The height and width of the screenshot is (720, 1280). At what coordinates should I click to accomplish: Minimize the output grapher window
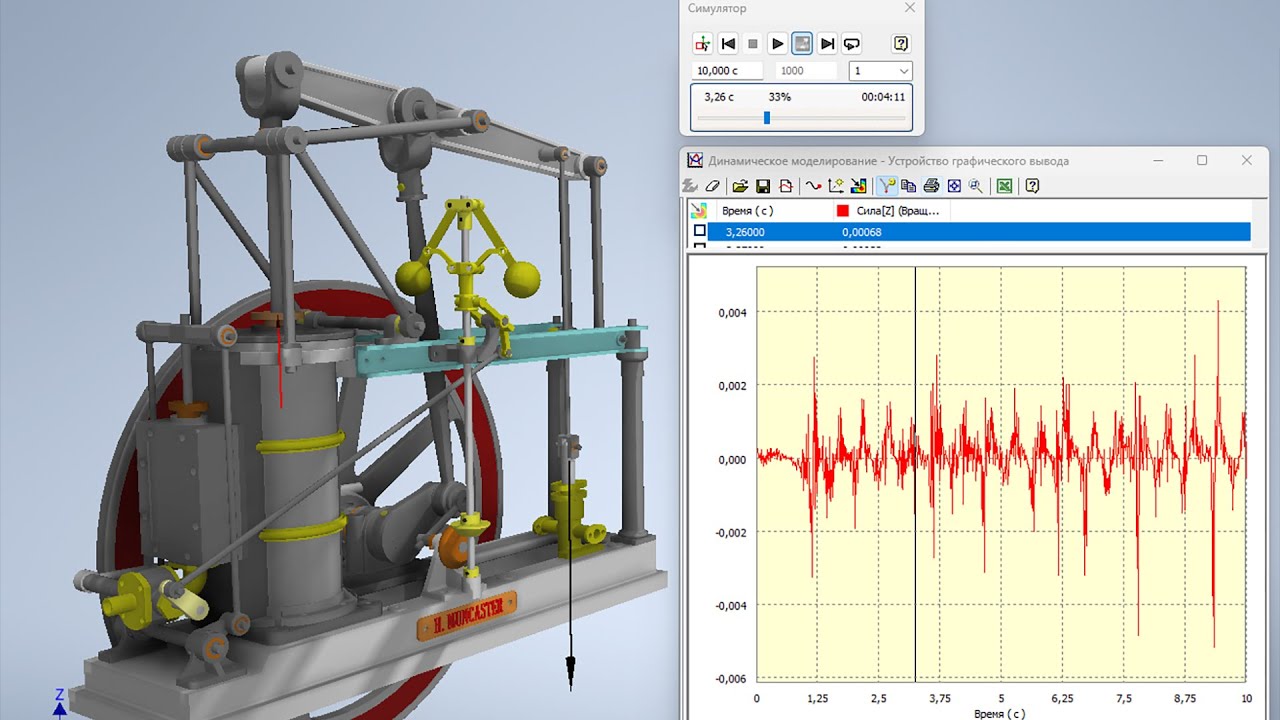pyautogui.click(x=1158, y=160)
